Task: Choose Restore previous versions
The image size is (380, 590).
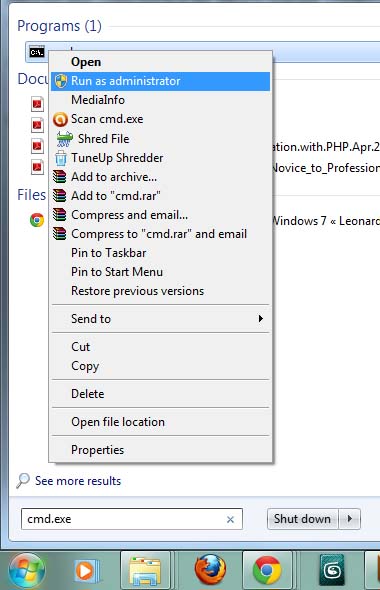Action: point(161,291)
